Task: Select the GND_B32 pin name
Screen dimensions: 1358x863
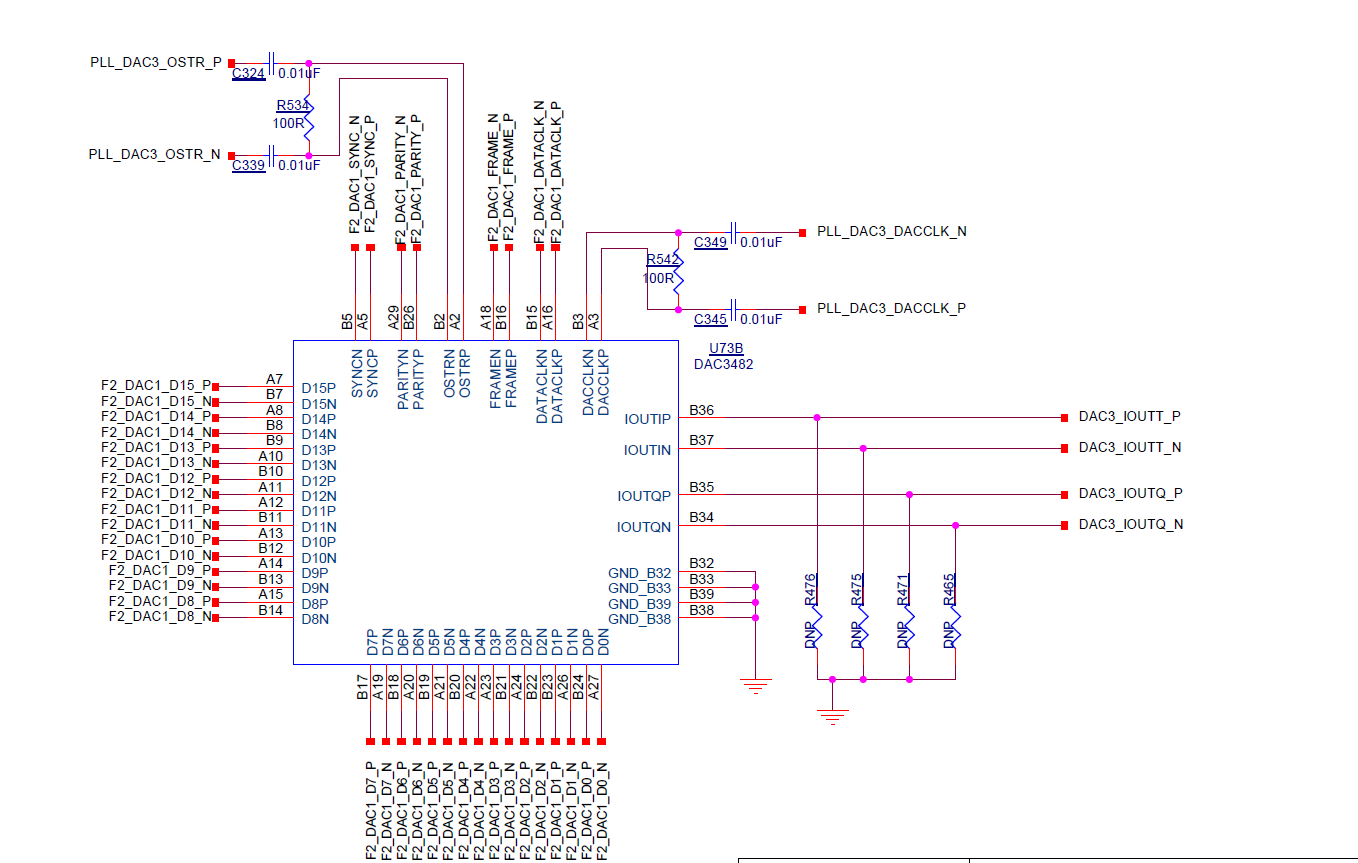Action: coord(640,573)
